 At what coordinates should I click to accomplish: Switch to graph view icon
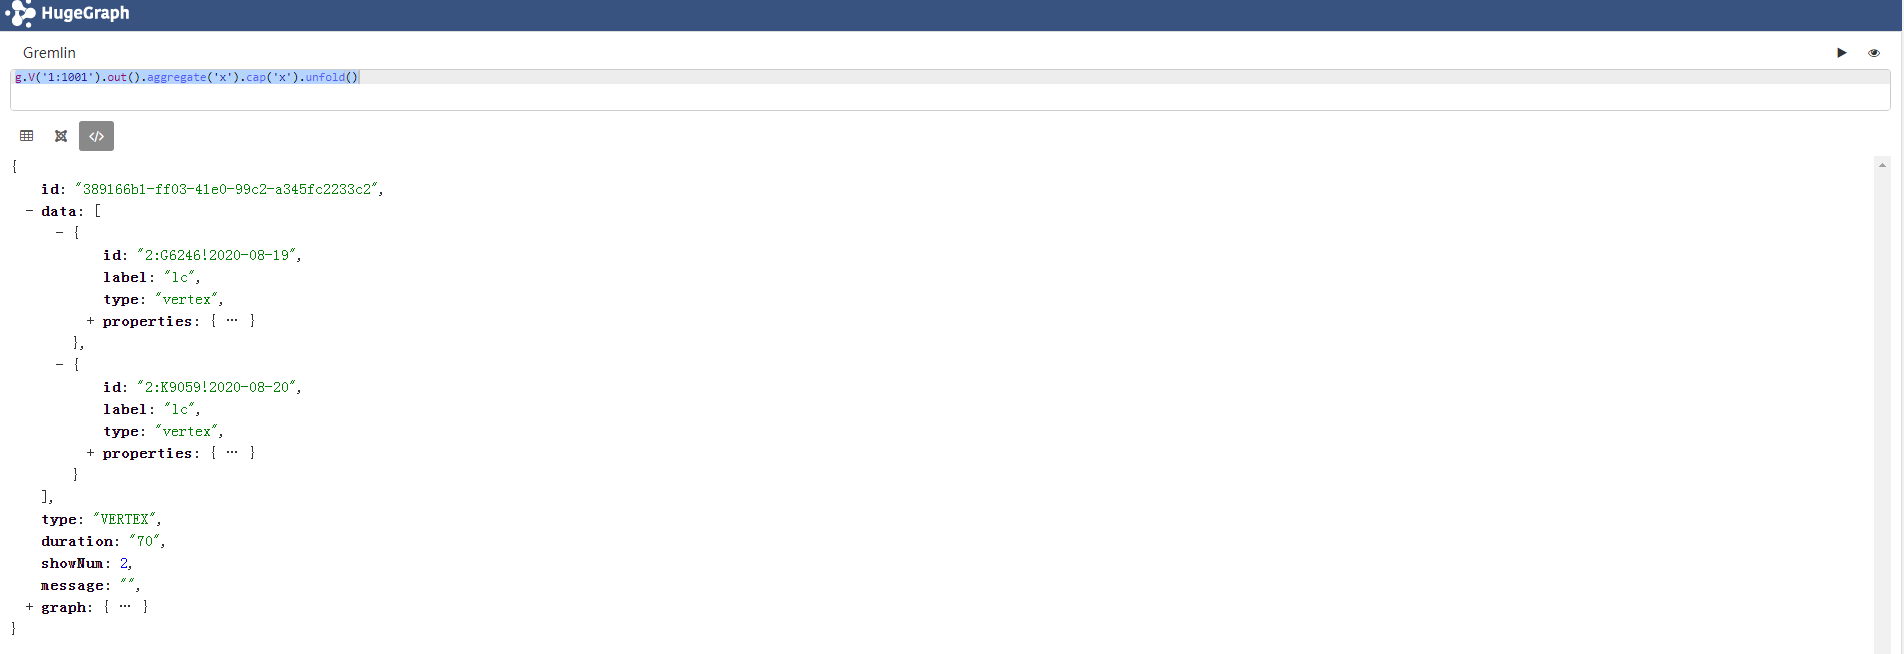coord(61,136)
